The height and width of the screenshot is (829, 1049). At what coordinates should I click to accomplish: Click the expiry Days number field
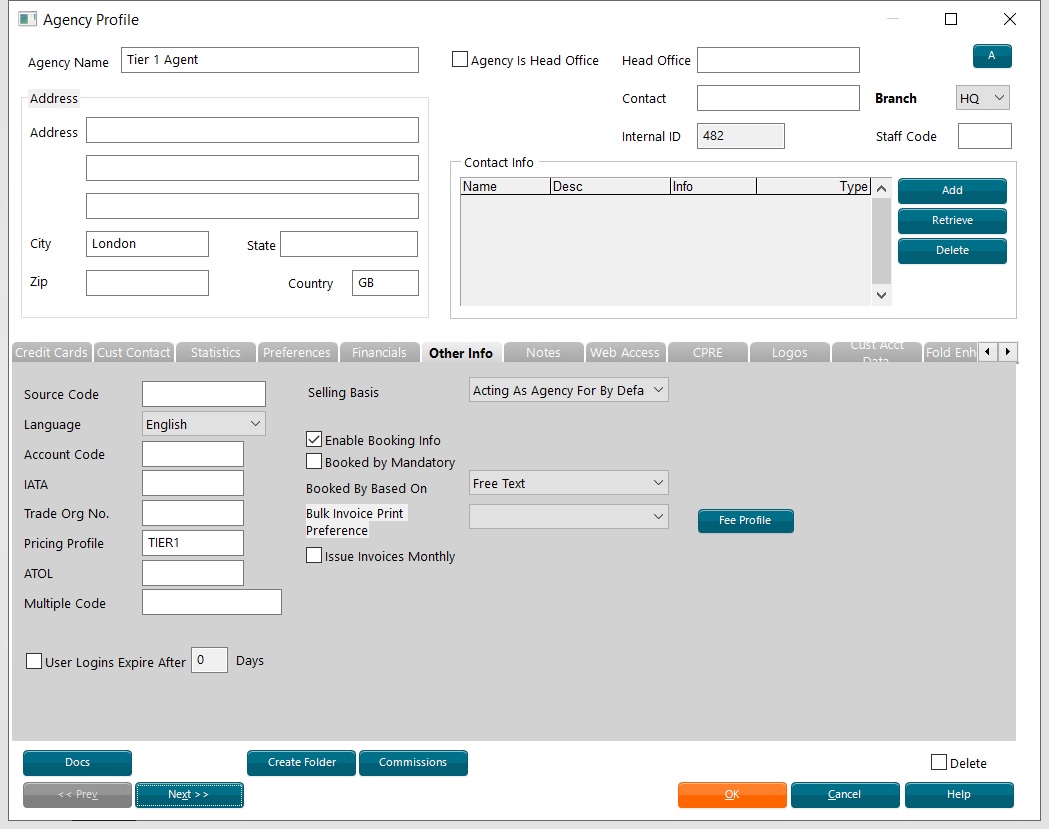pyautogui.click(x=209, y=660)
